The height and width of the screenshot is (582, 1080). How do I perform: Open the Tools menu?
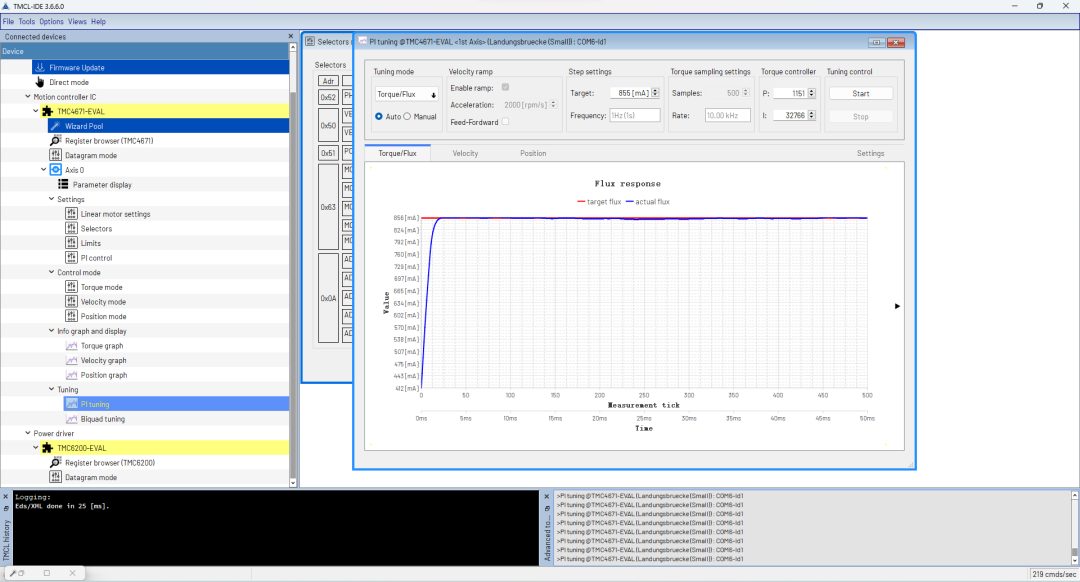click(x=26, y=21)
